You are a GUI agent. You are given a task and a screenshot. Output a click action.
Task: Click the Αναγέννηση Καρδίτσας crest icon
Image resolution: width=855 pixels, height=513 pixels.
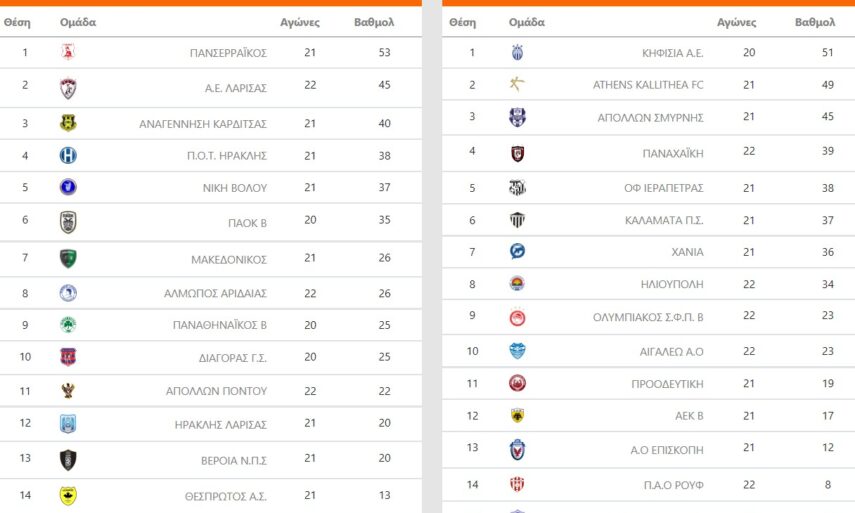tap(68, 123)
